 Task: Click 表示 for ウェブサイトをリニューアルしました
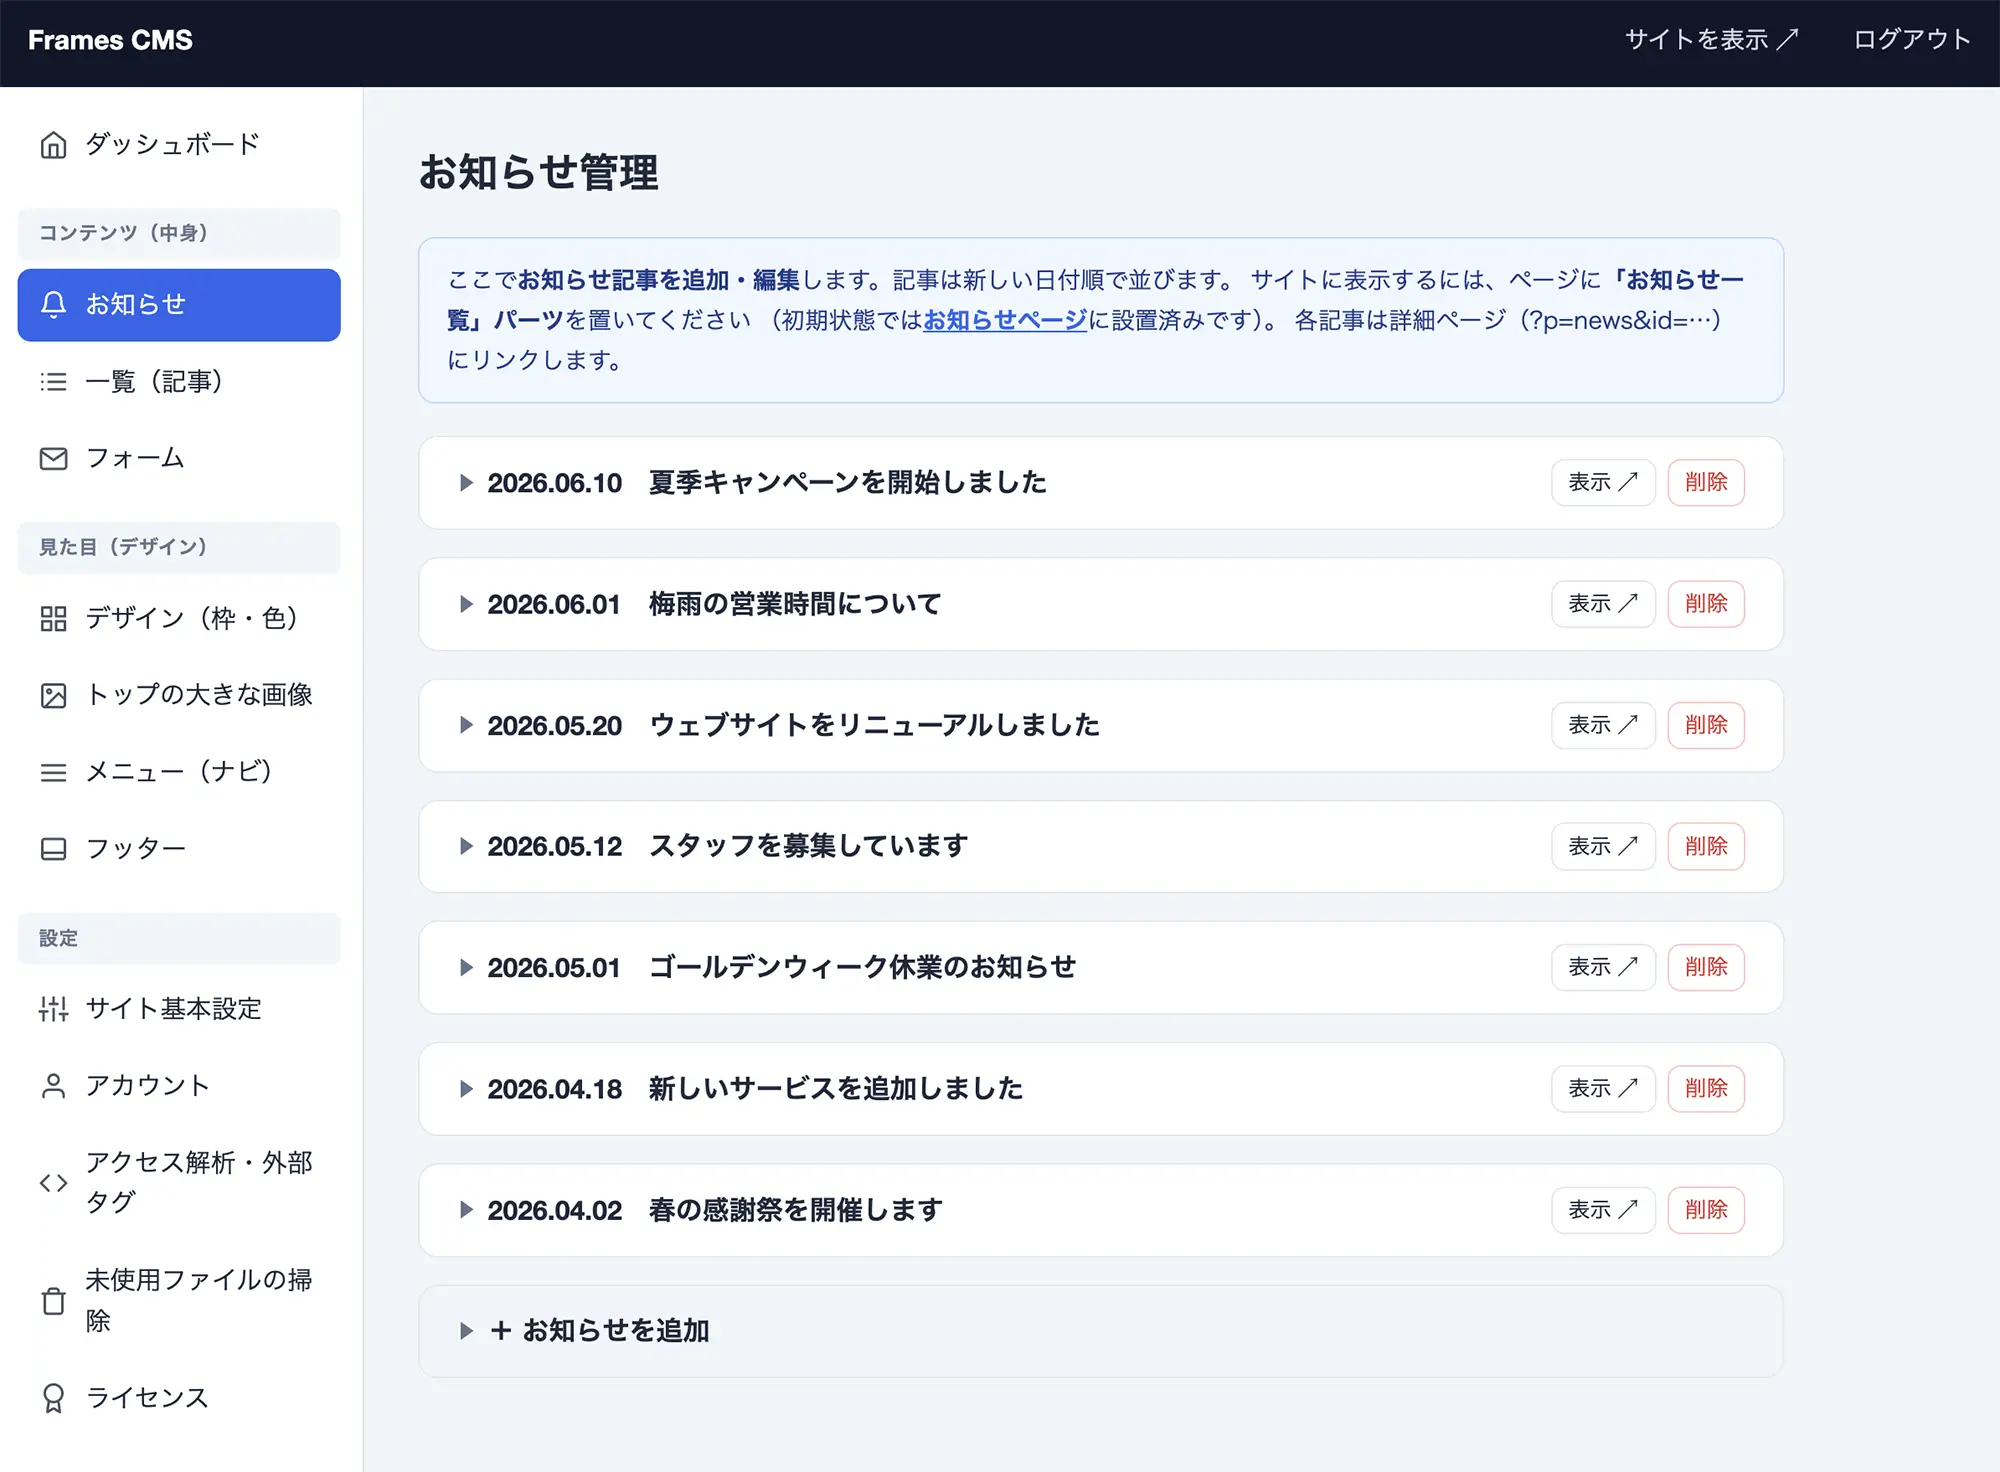pos(1603,725)
